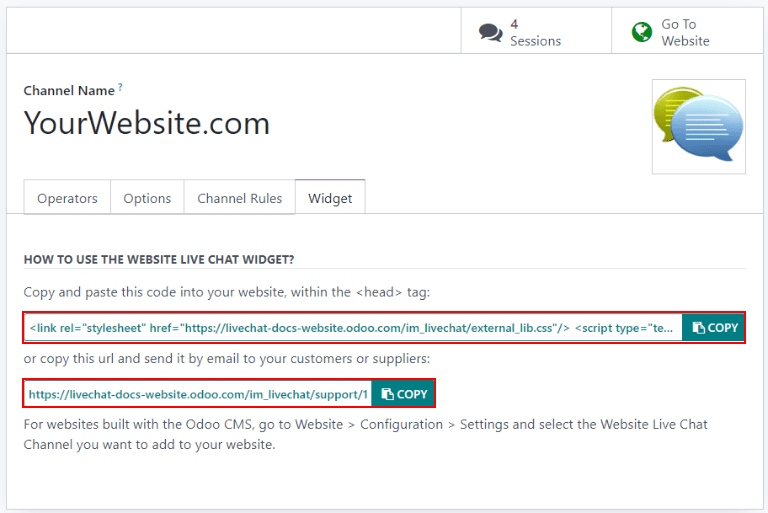Click the copy icon beside the embed code
Viewport: 768px width, 513px height.
(699, 328)
